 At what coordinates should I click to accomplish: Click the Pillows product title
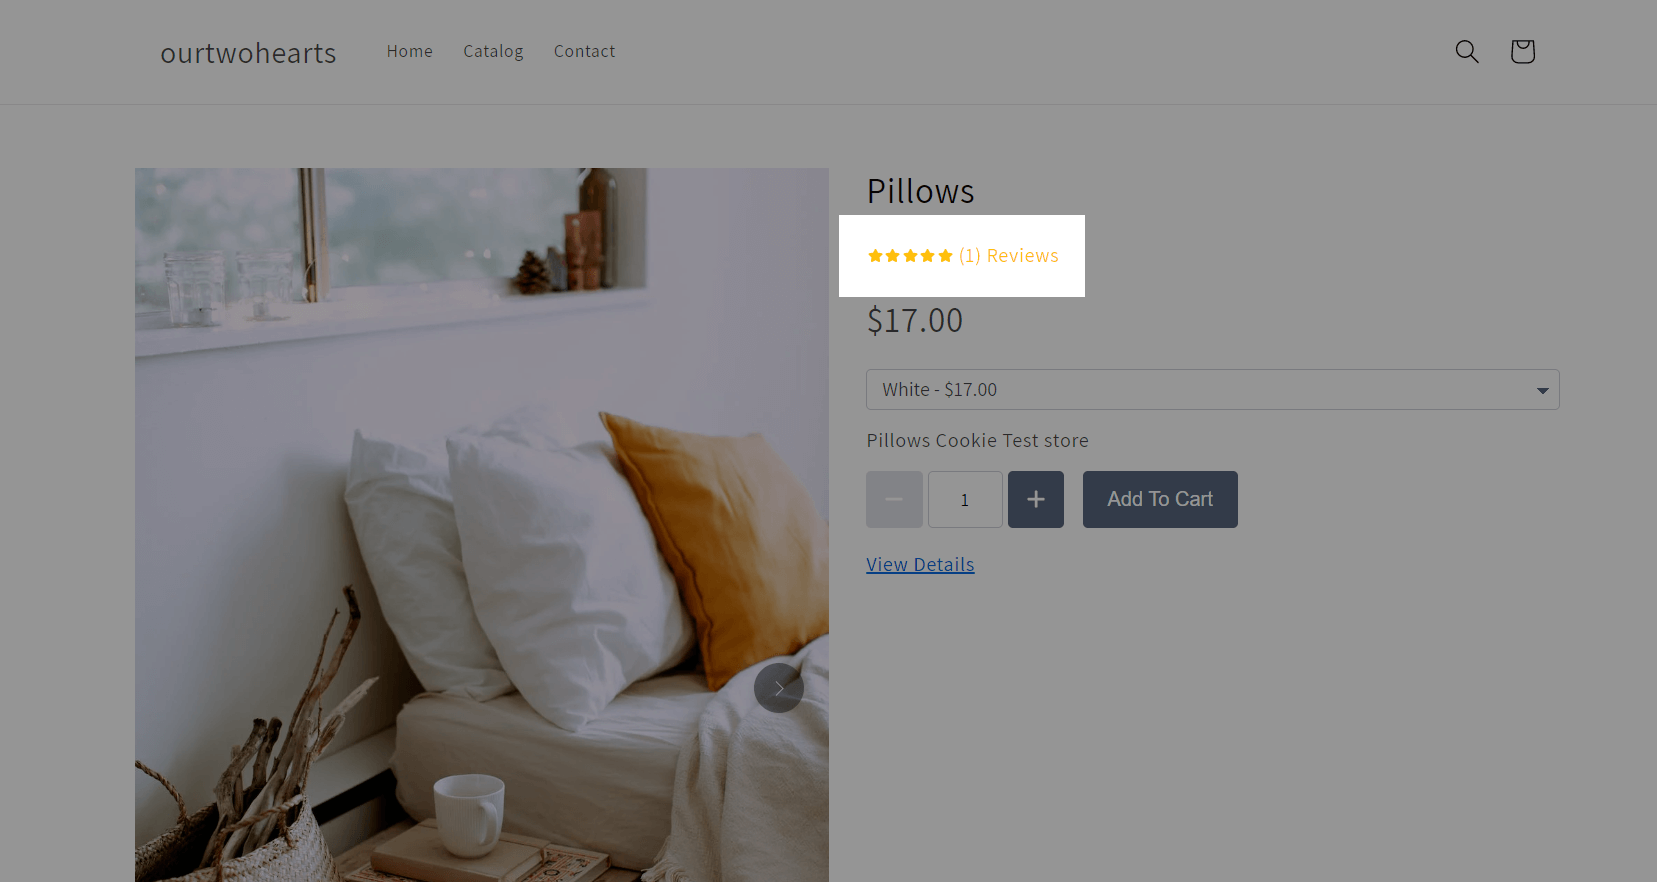click(x=920, y=191)
